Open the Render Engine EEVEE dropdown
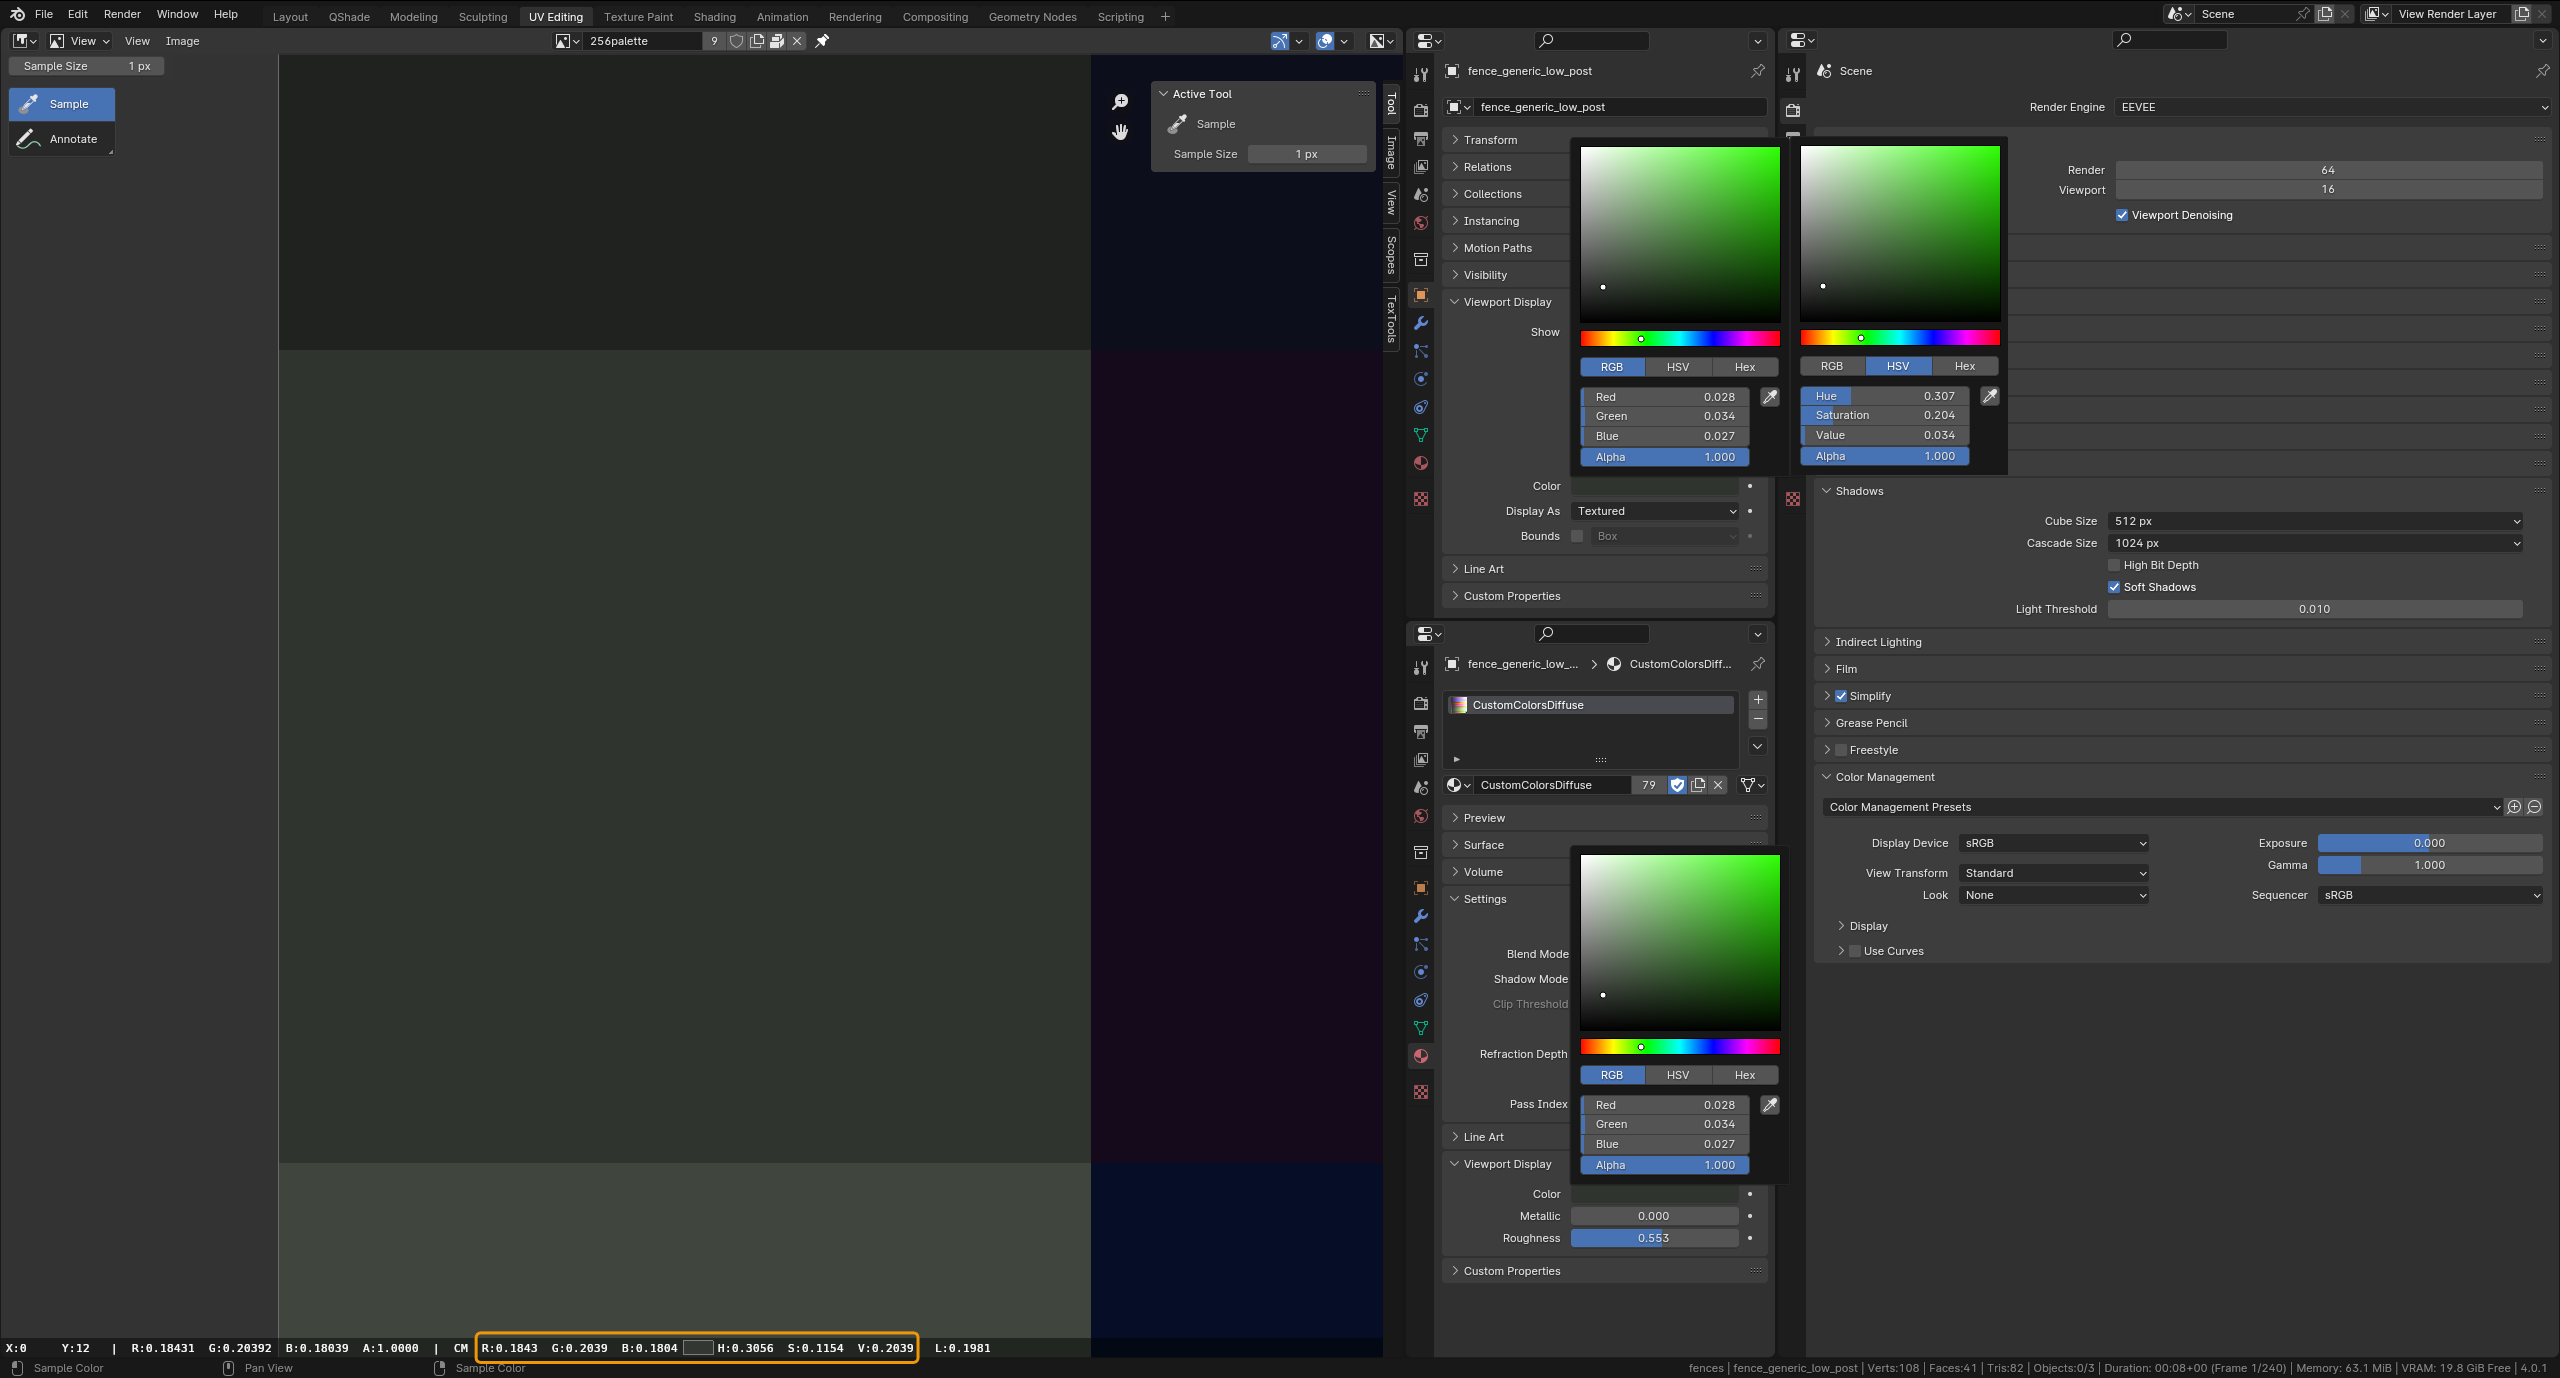This screenshot has height=1378, width=2560. (2333, 107)
